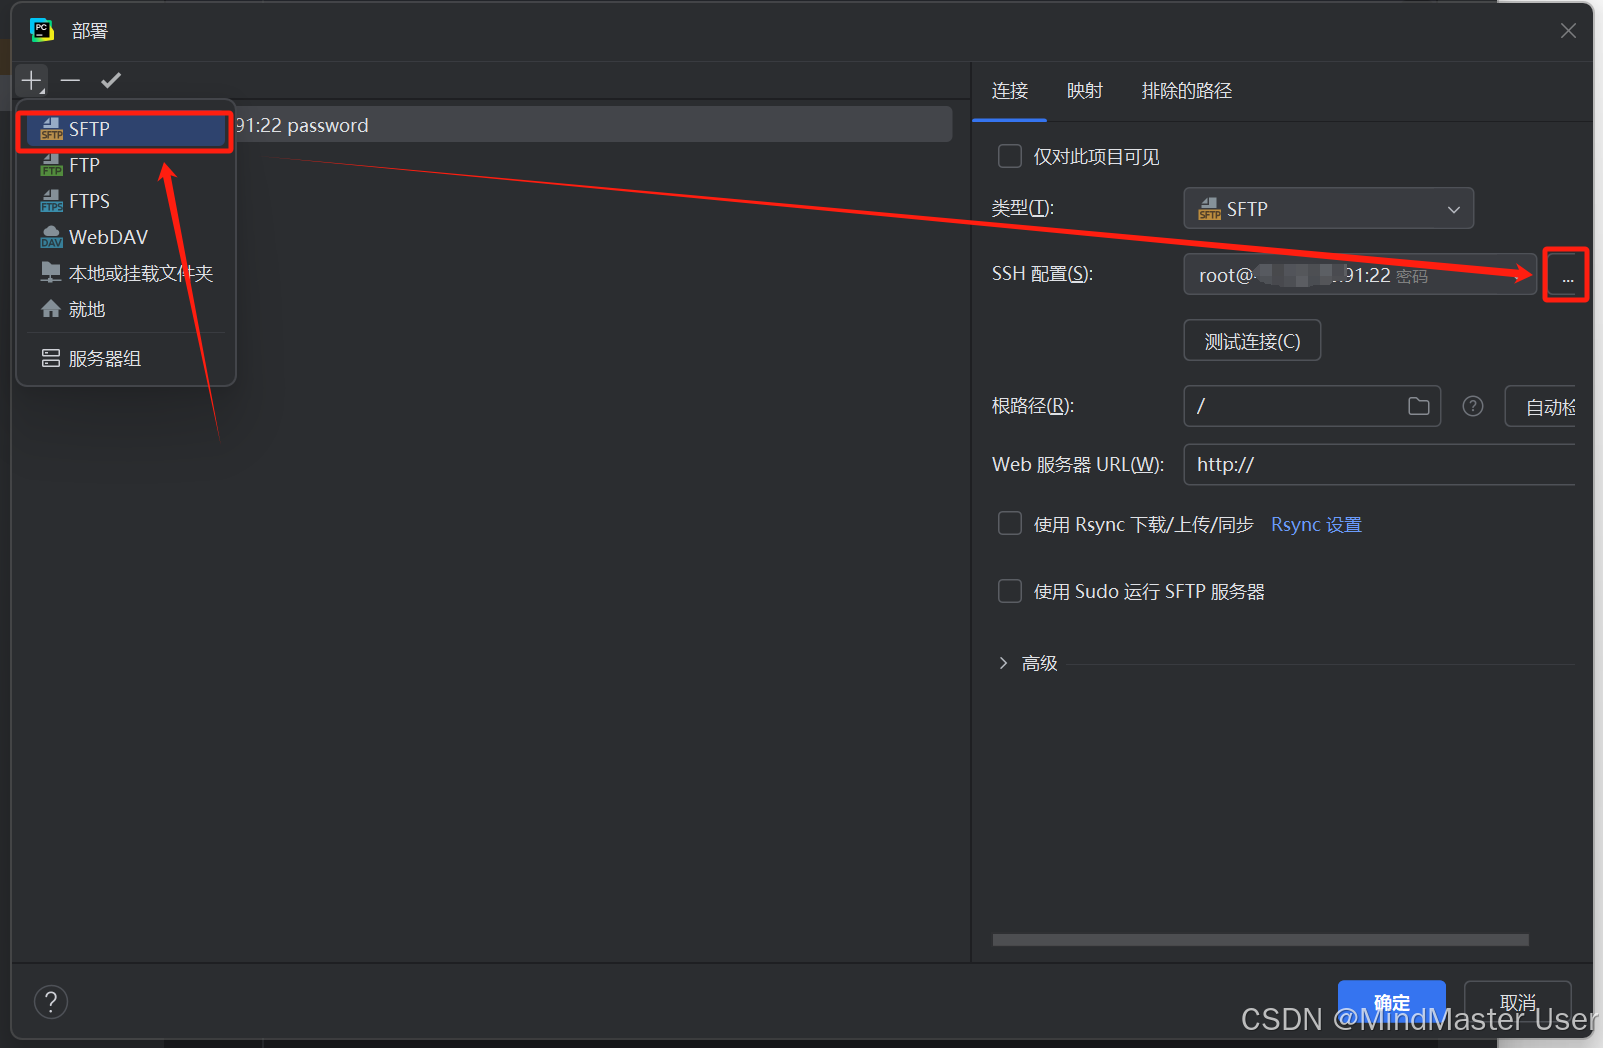Select WebDAV server type from add menu
This screenshot has width=1603, height=1048.
pos(107,236)
